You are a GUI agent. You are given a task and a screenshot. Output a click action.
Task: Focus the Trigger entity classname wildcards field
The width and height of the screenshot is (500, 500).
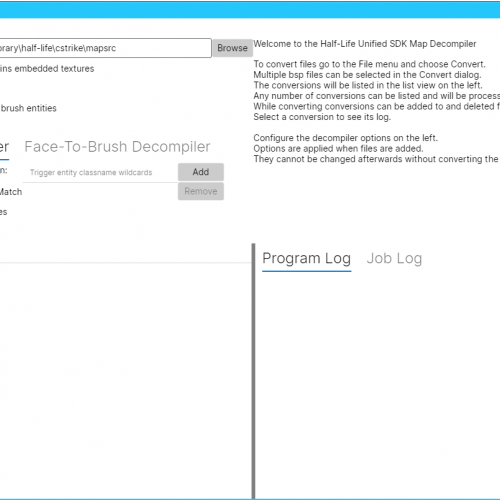point(100,173)
